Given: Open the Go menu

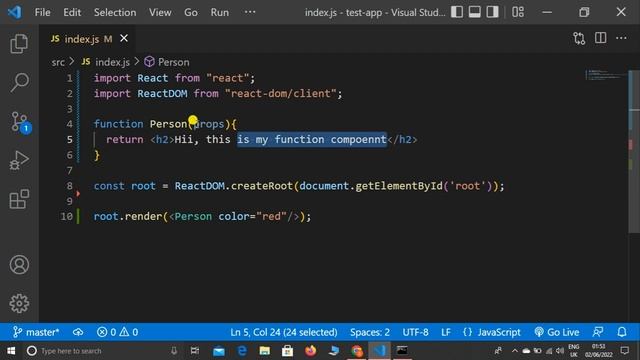Looking at the screenshot, I should point(191,12).
